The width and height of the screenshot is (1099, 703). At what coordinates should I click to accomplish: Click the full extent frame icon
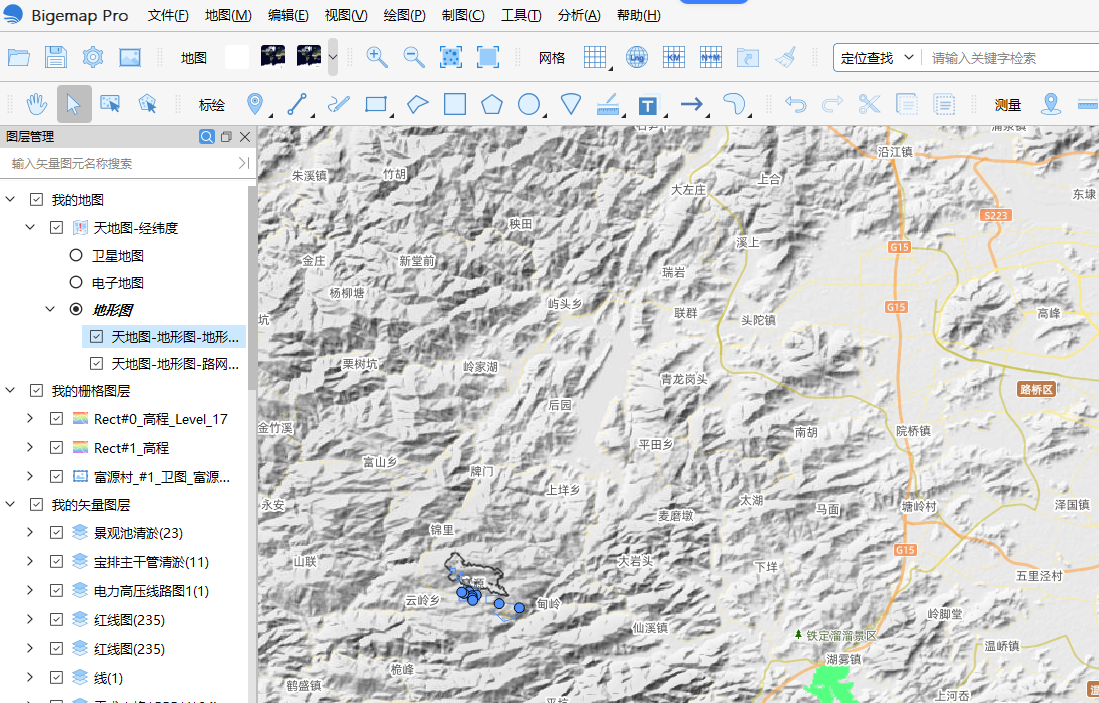[488, 57]
